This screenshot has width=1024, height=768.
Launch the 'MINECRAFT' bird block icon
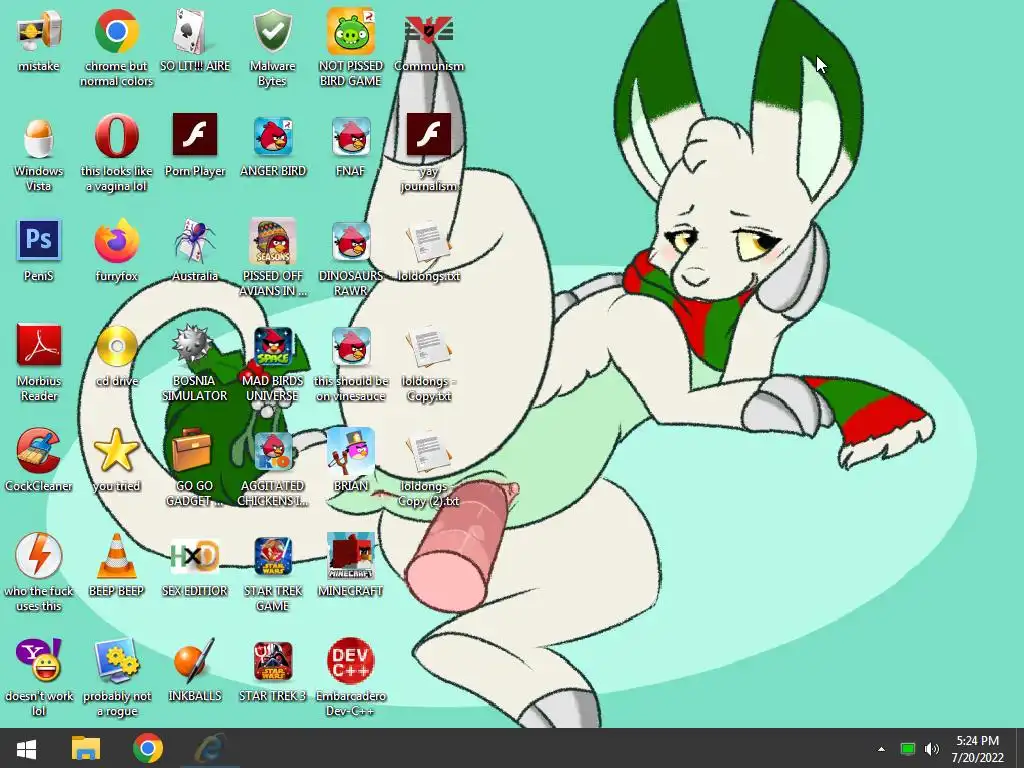point(351,555)
